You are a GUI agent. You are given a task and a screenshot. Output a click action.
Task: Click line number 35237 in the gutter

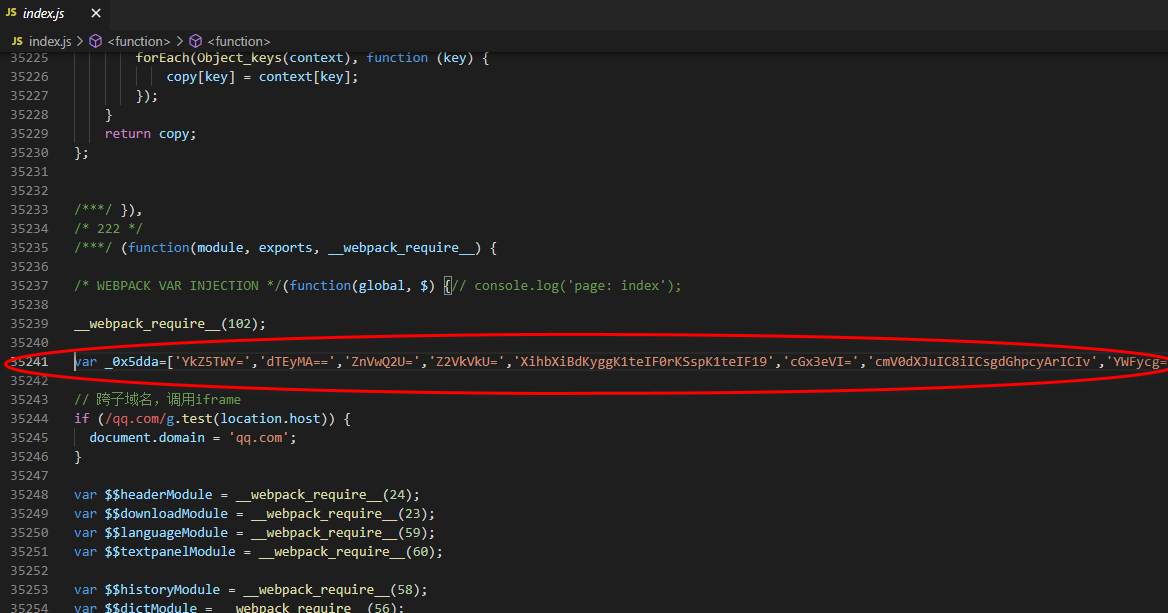[x=29, y=286]
